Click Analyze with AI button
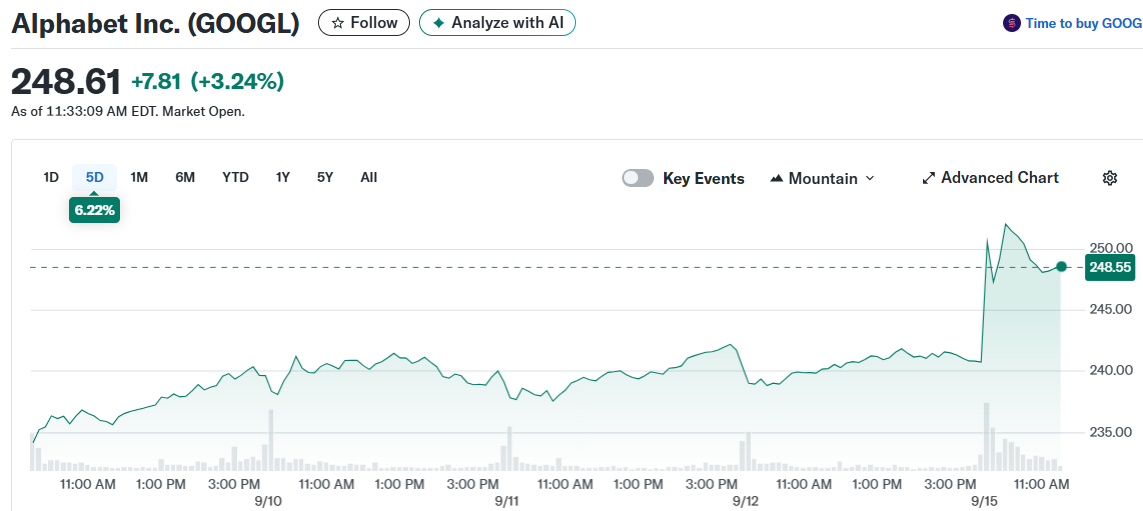1143x511 pixels. [497, 23]
